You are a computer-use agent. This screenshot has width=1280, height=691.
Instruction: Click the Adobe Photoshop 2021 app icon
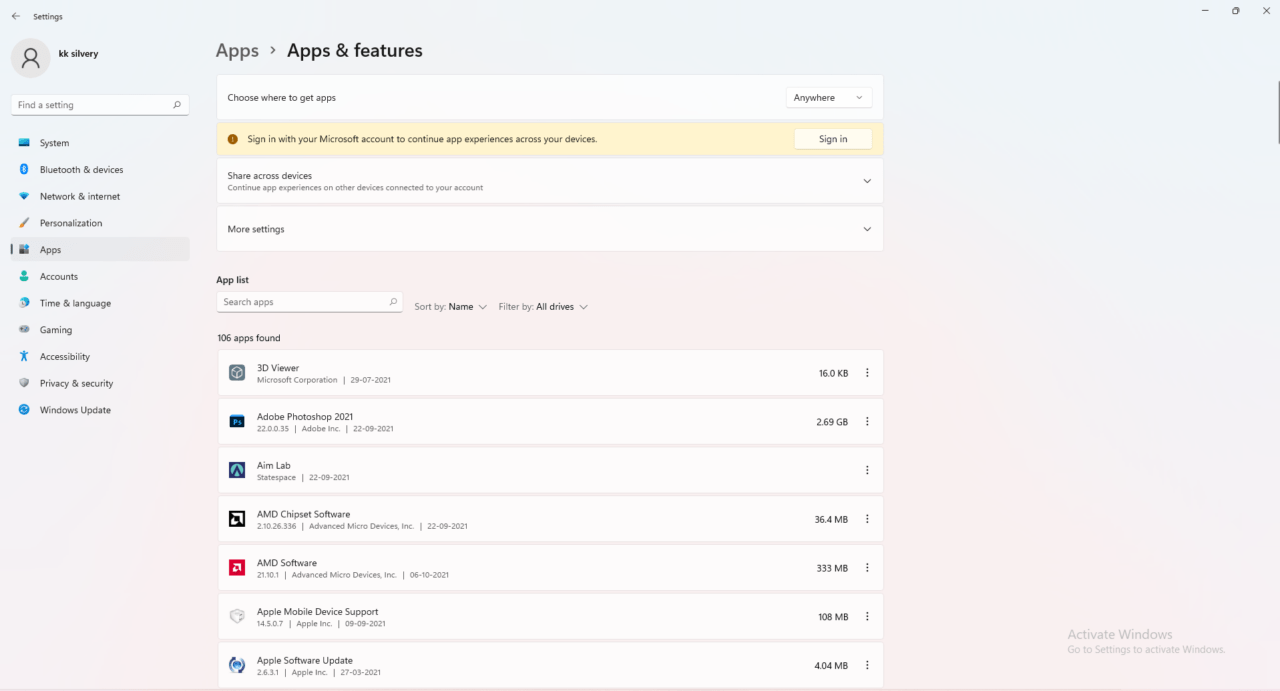point(237,422)
